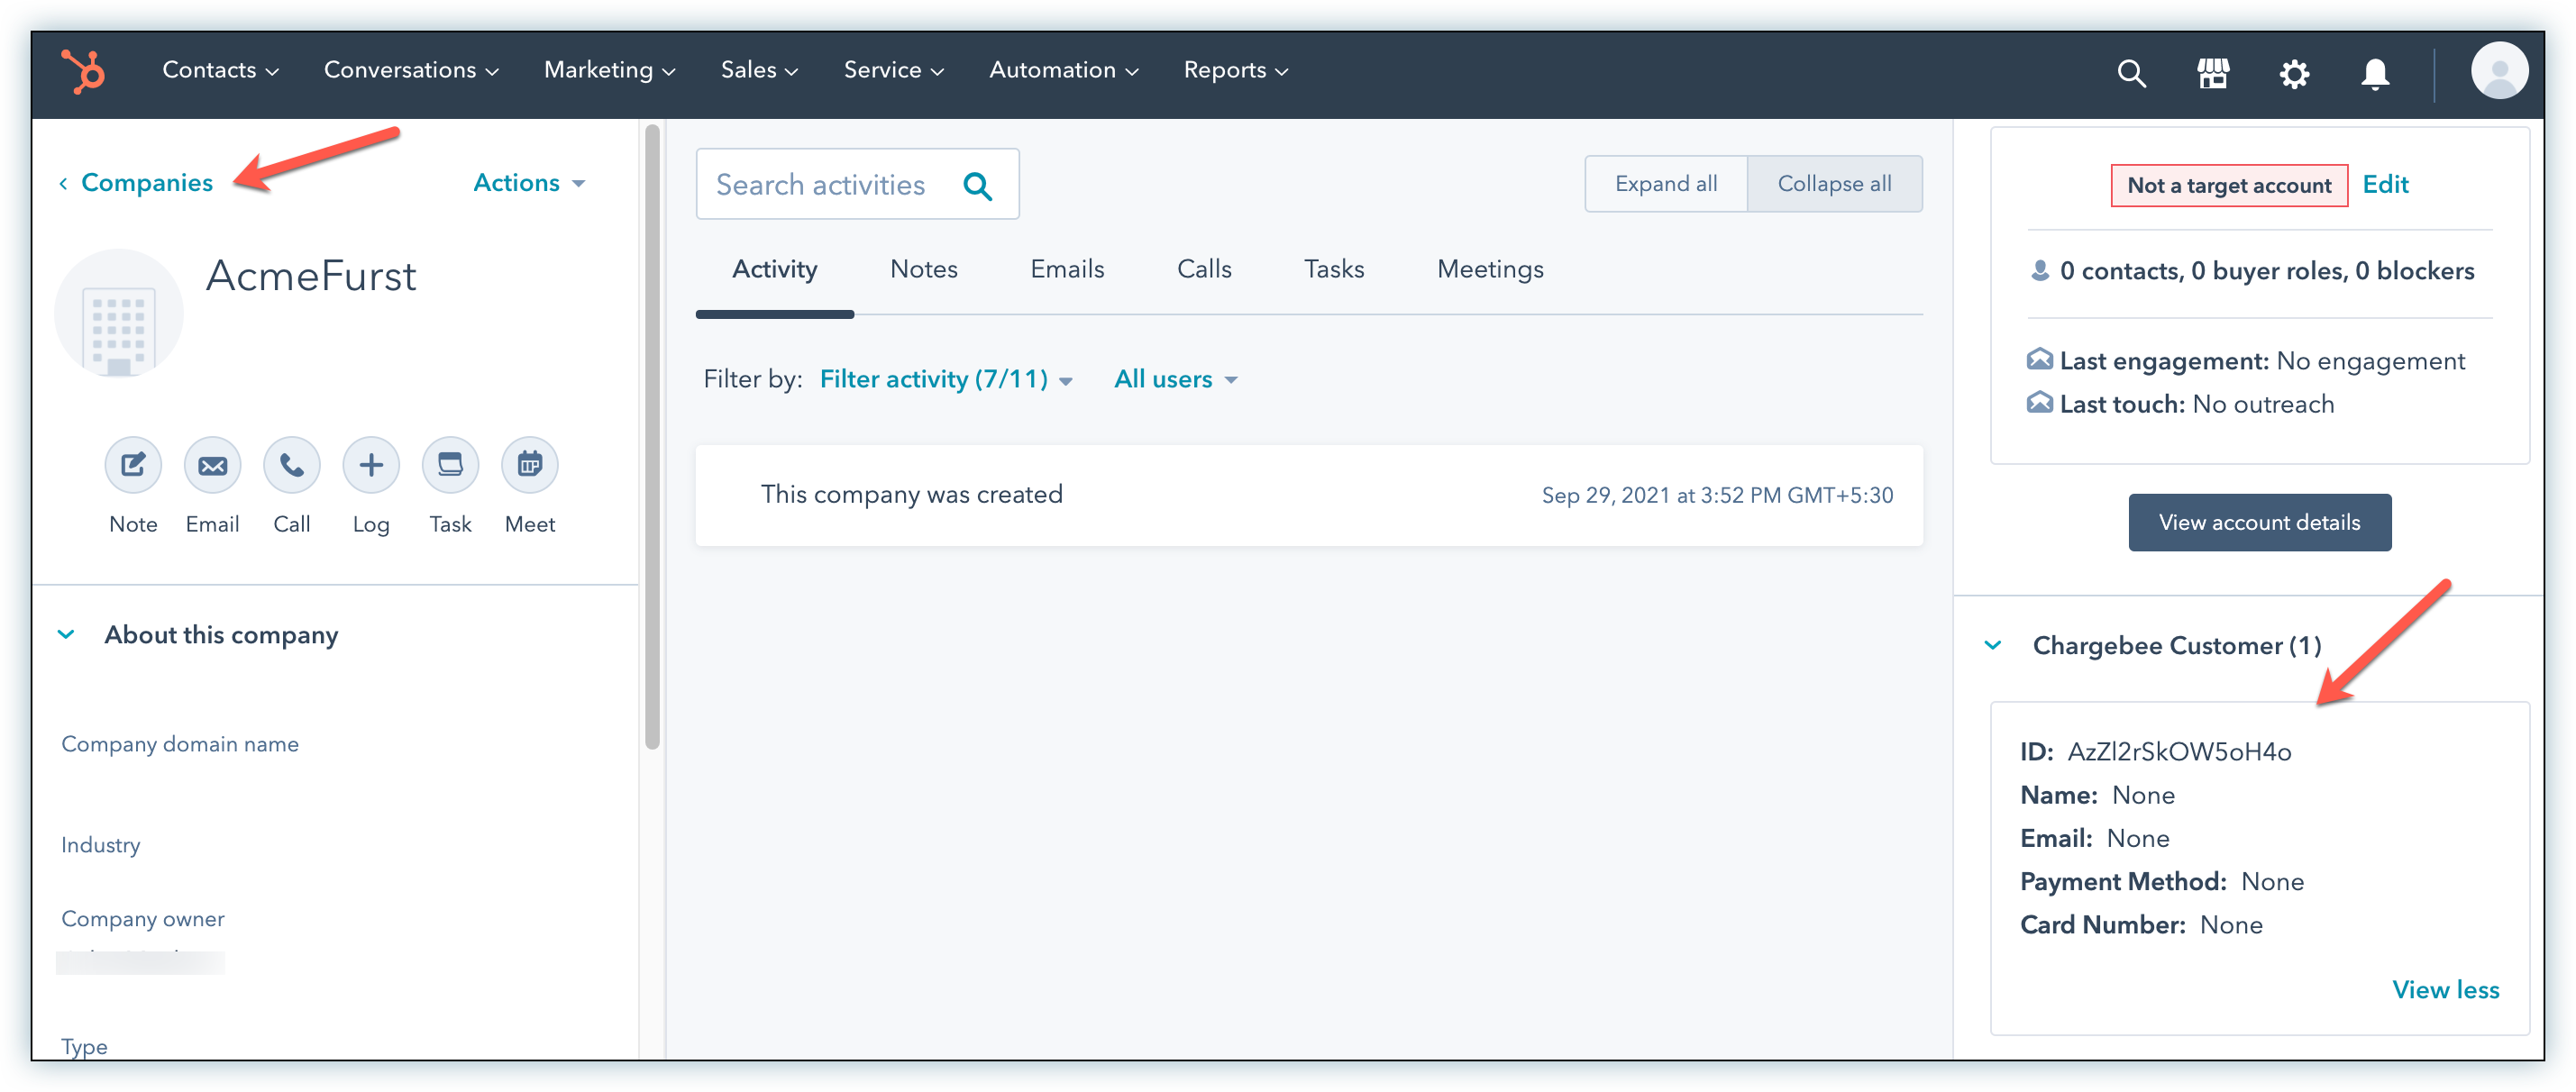Open the Filter activity (7/11) dropdown
2576x1092 pixels.
[x=945, y=379]
